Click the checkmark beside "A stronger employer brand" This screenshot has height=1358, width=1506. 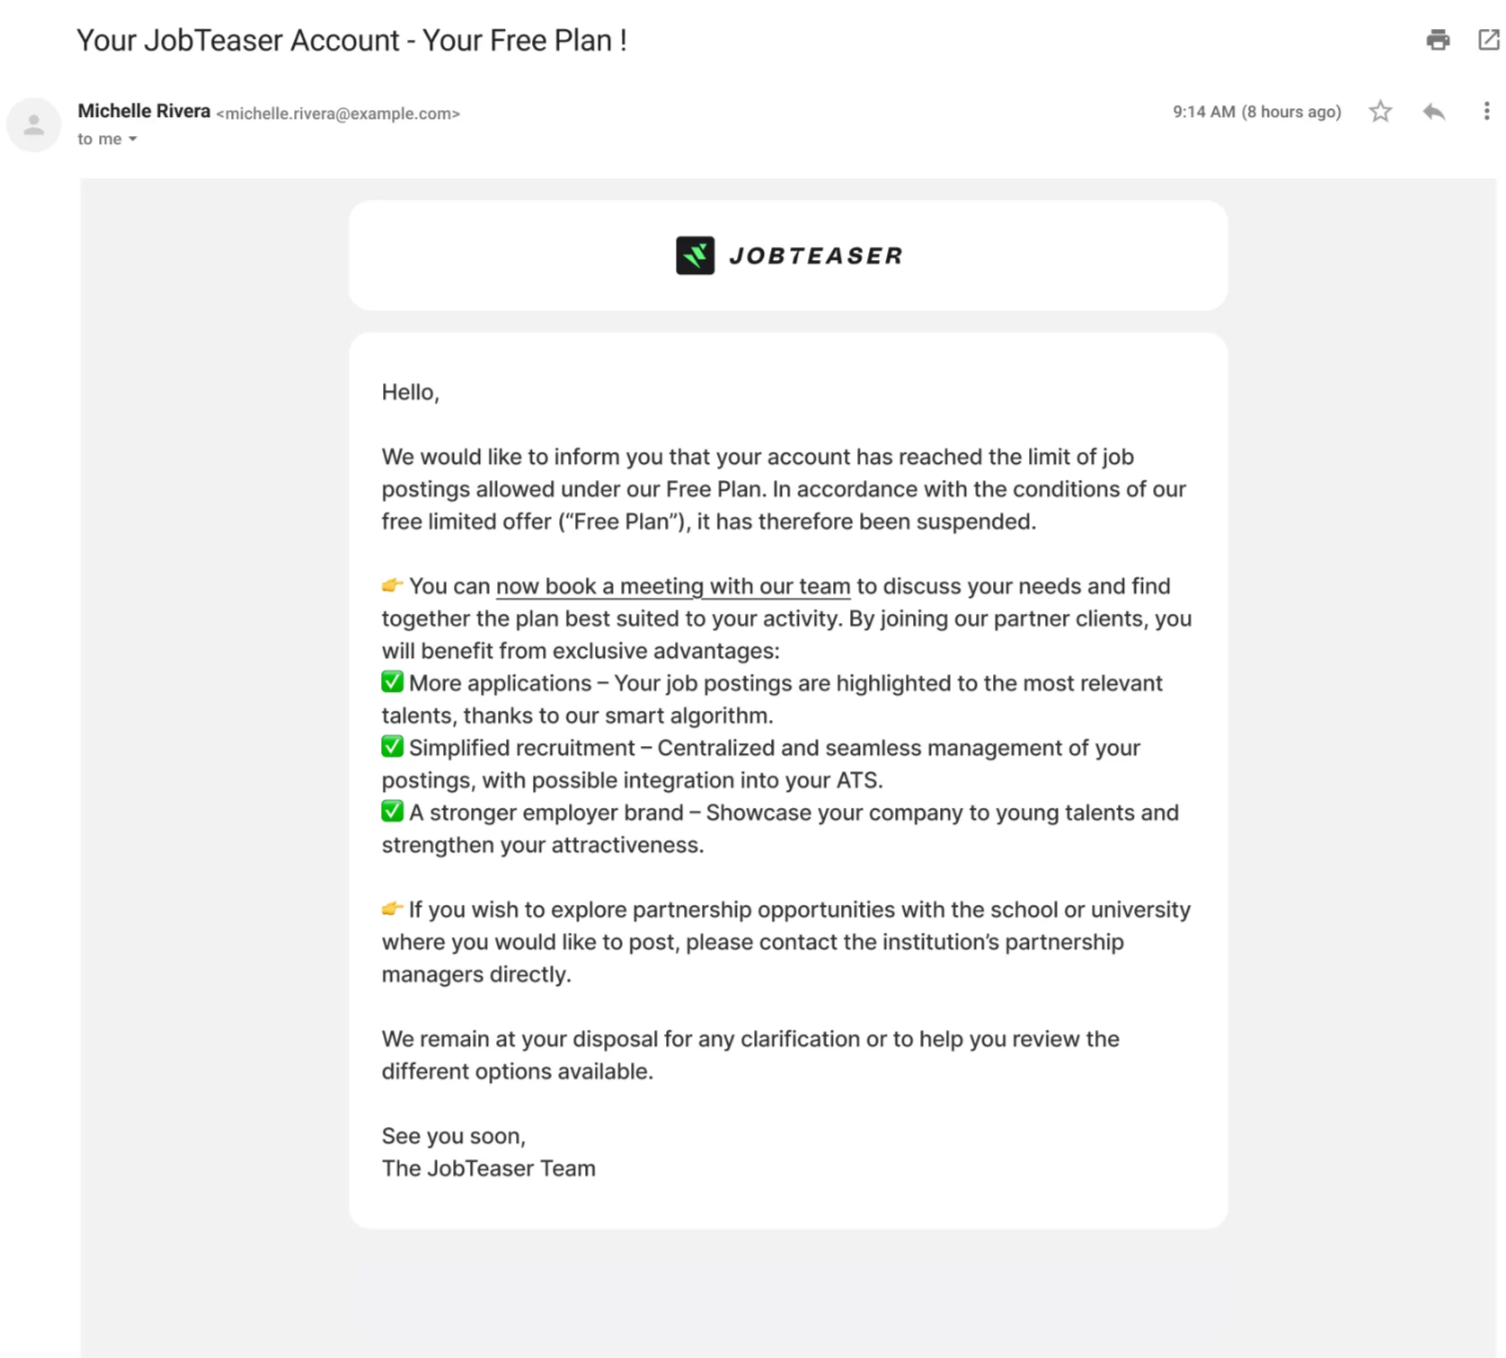click(x=392, y=811)
